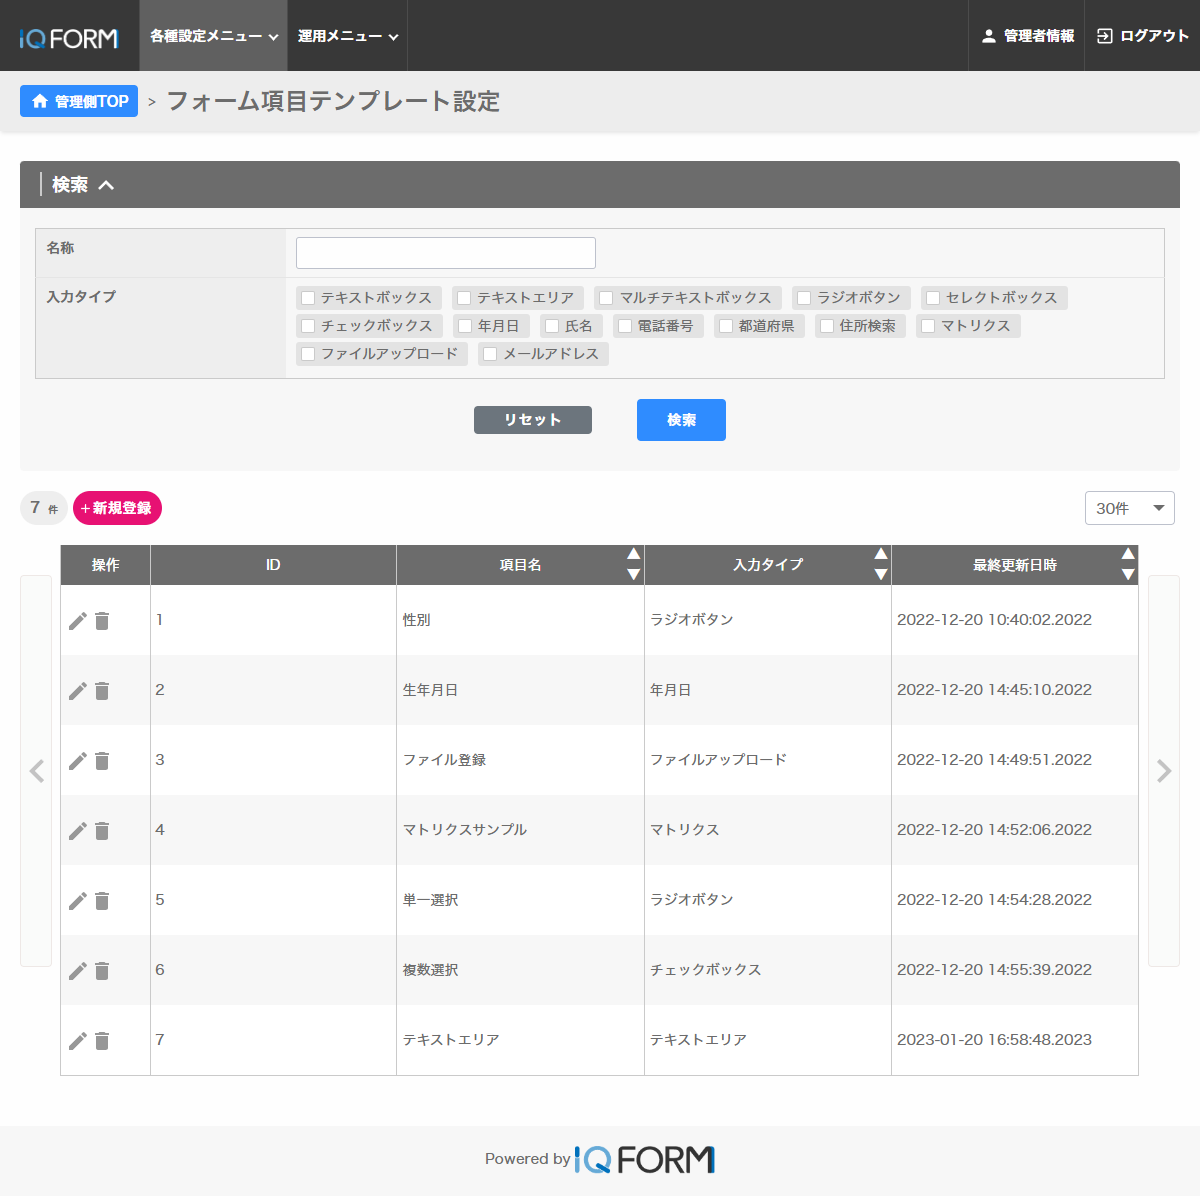Click the previous page left chevron arrow

pyautogui.click(x=37, y=771)
